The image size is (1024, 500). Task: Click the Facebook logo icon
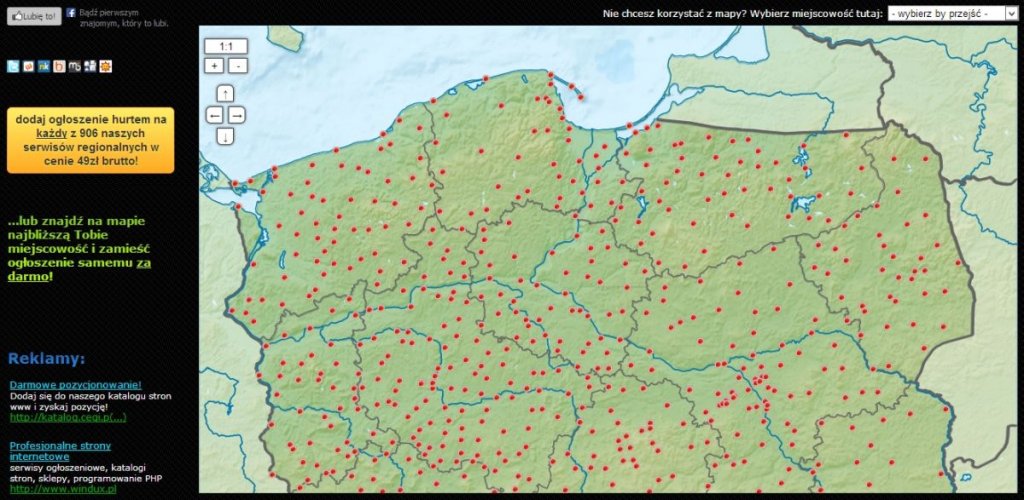pyautogui.click(x=71, y=13)
